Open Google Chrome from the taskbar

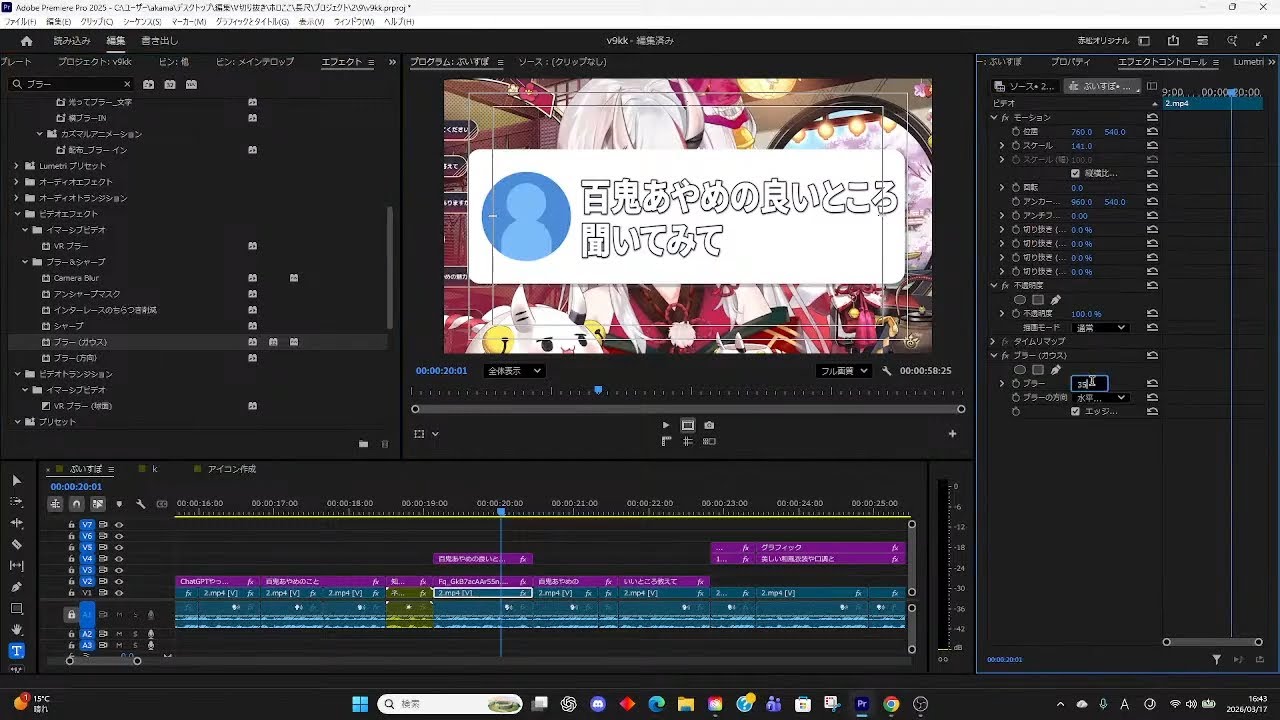point(891,704)
